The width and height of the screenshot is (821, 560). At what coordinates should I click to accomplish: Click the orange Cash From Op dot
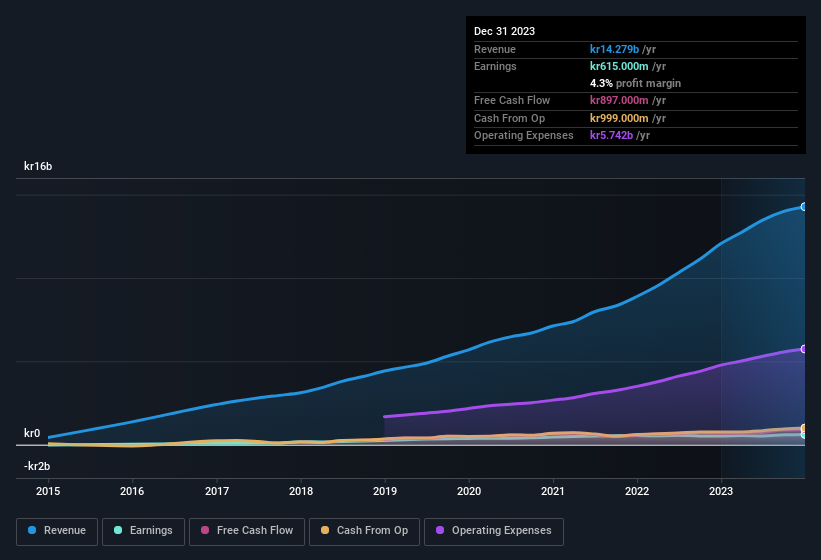click(x=326, y=531)
